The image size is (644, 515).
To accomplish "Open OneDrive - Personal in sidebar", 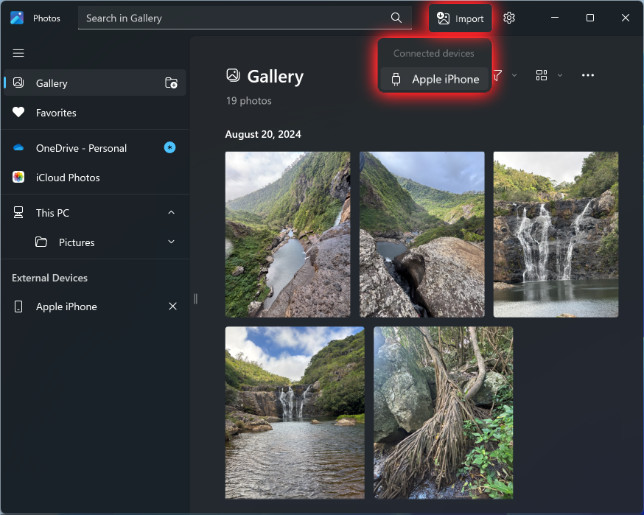I will [95, 148].
